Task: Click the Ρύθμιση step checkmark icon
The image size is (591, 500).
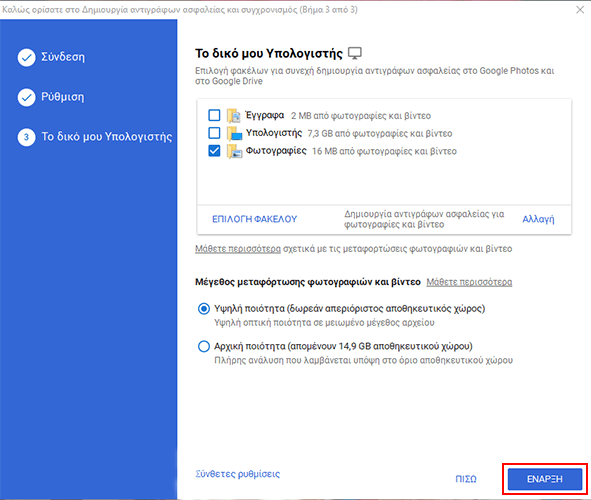Action: point(26,98)
